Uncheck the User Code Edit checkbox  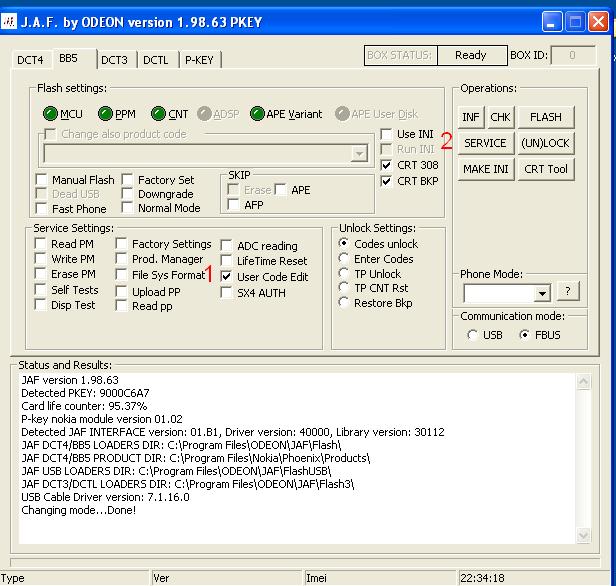pyautogui.click(x=226, y=277)
